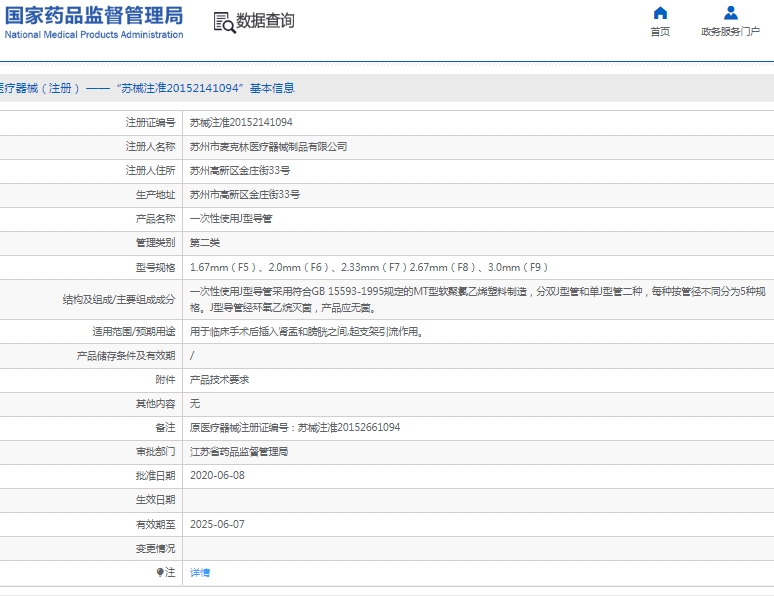Click the 数据查询 heading text
Image resolution: width=774 pixels, height=596 pixels.
tap(266, 21)
